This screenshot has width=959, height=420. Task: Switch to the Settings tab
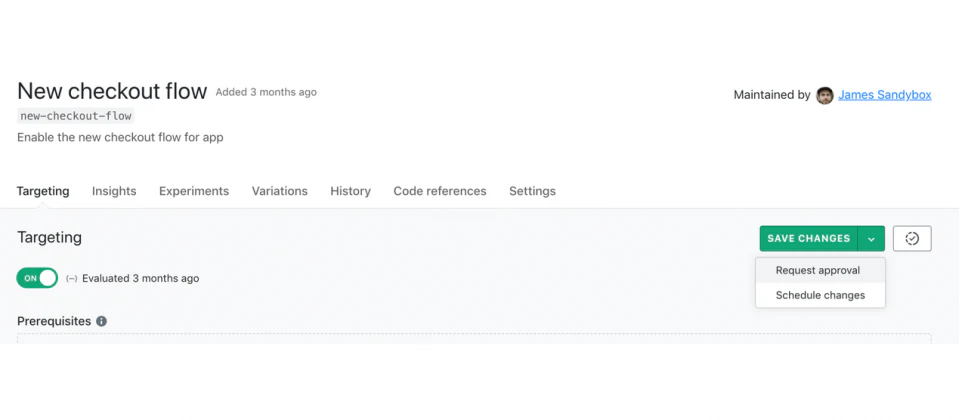click(x=532, y=191)
